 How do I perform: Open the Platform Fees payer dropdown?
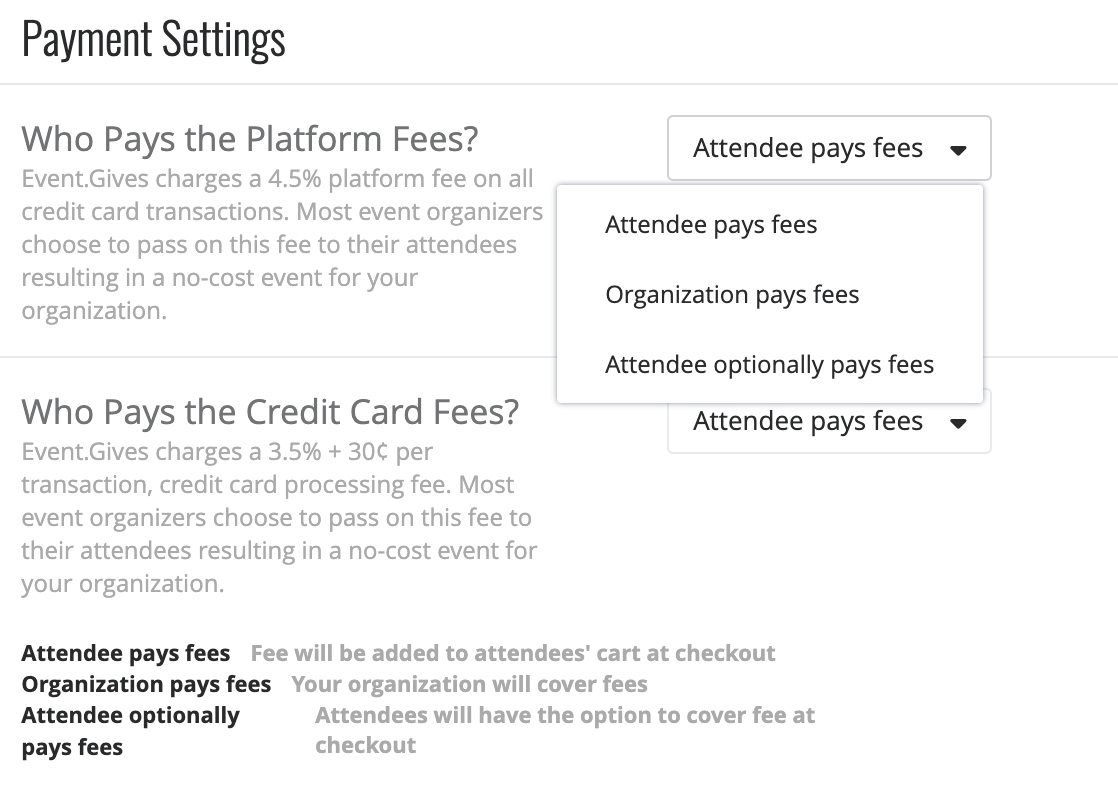point(829,148)
